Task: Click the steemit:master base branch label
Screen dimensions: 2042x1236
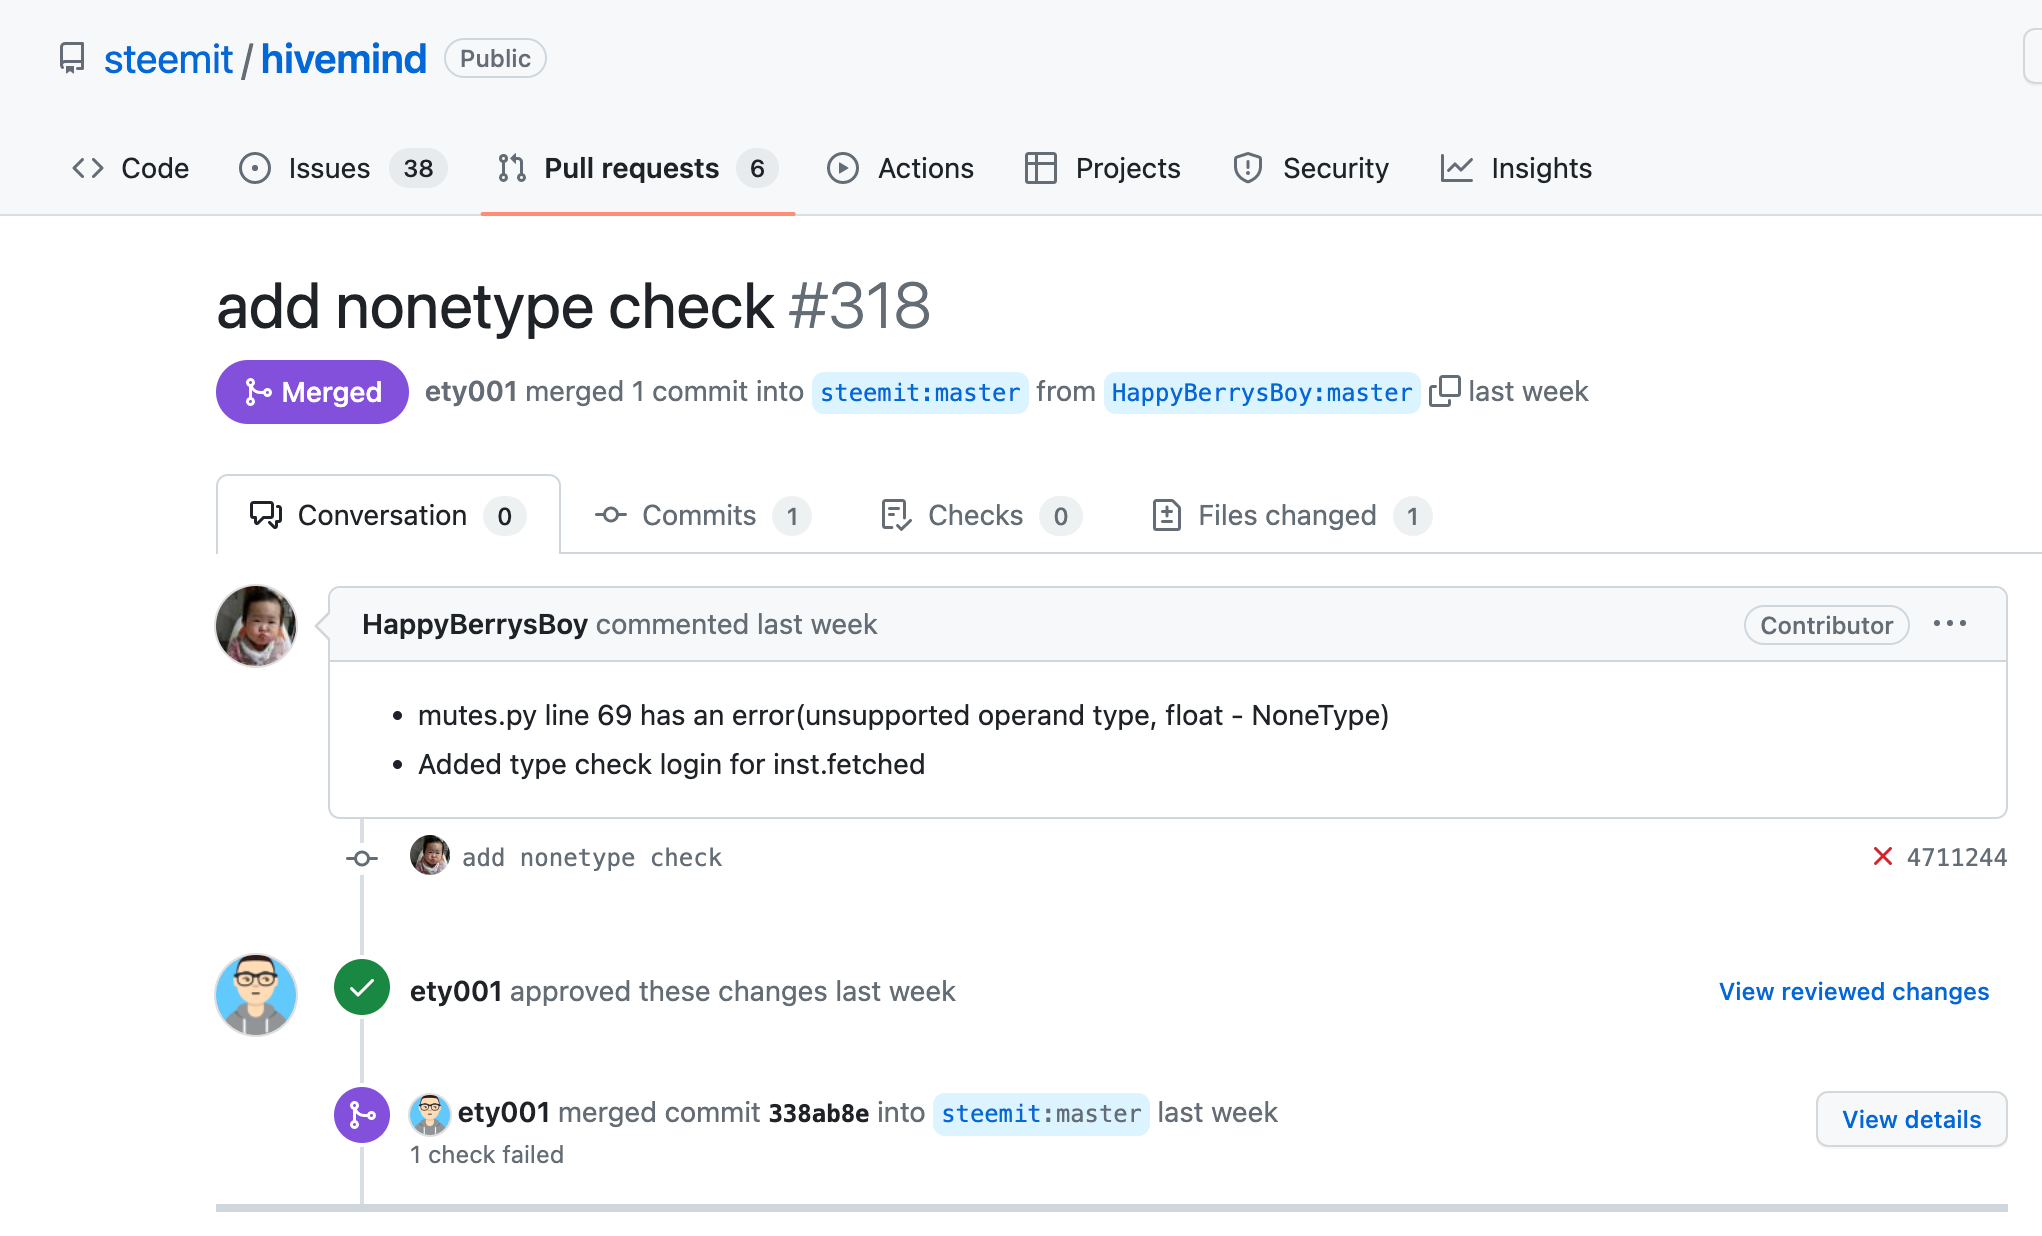Action: 919,392
